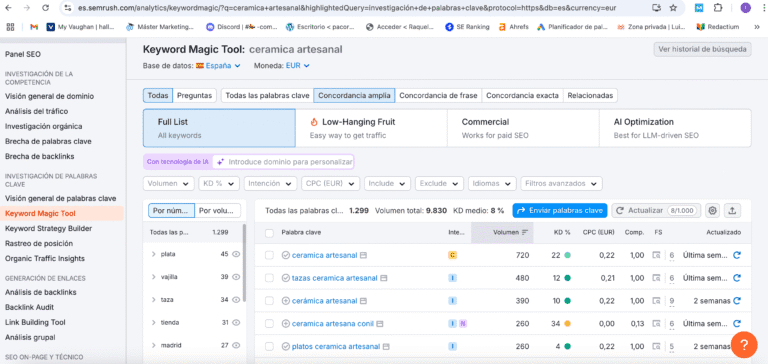Screen dimensions: 768x364
Task: Click checkmark circle for 'tazas ceramica artesanal'
Action: coord(286,278)
